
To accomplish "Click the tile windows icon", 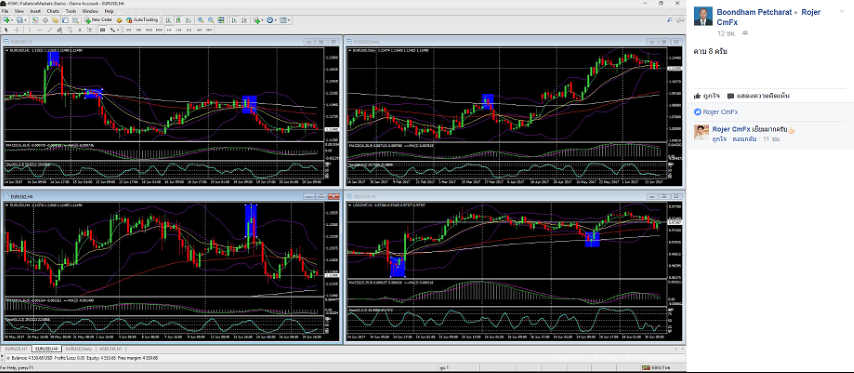I will 221,20.
